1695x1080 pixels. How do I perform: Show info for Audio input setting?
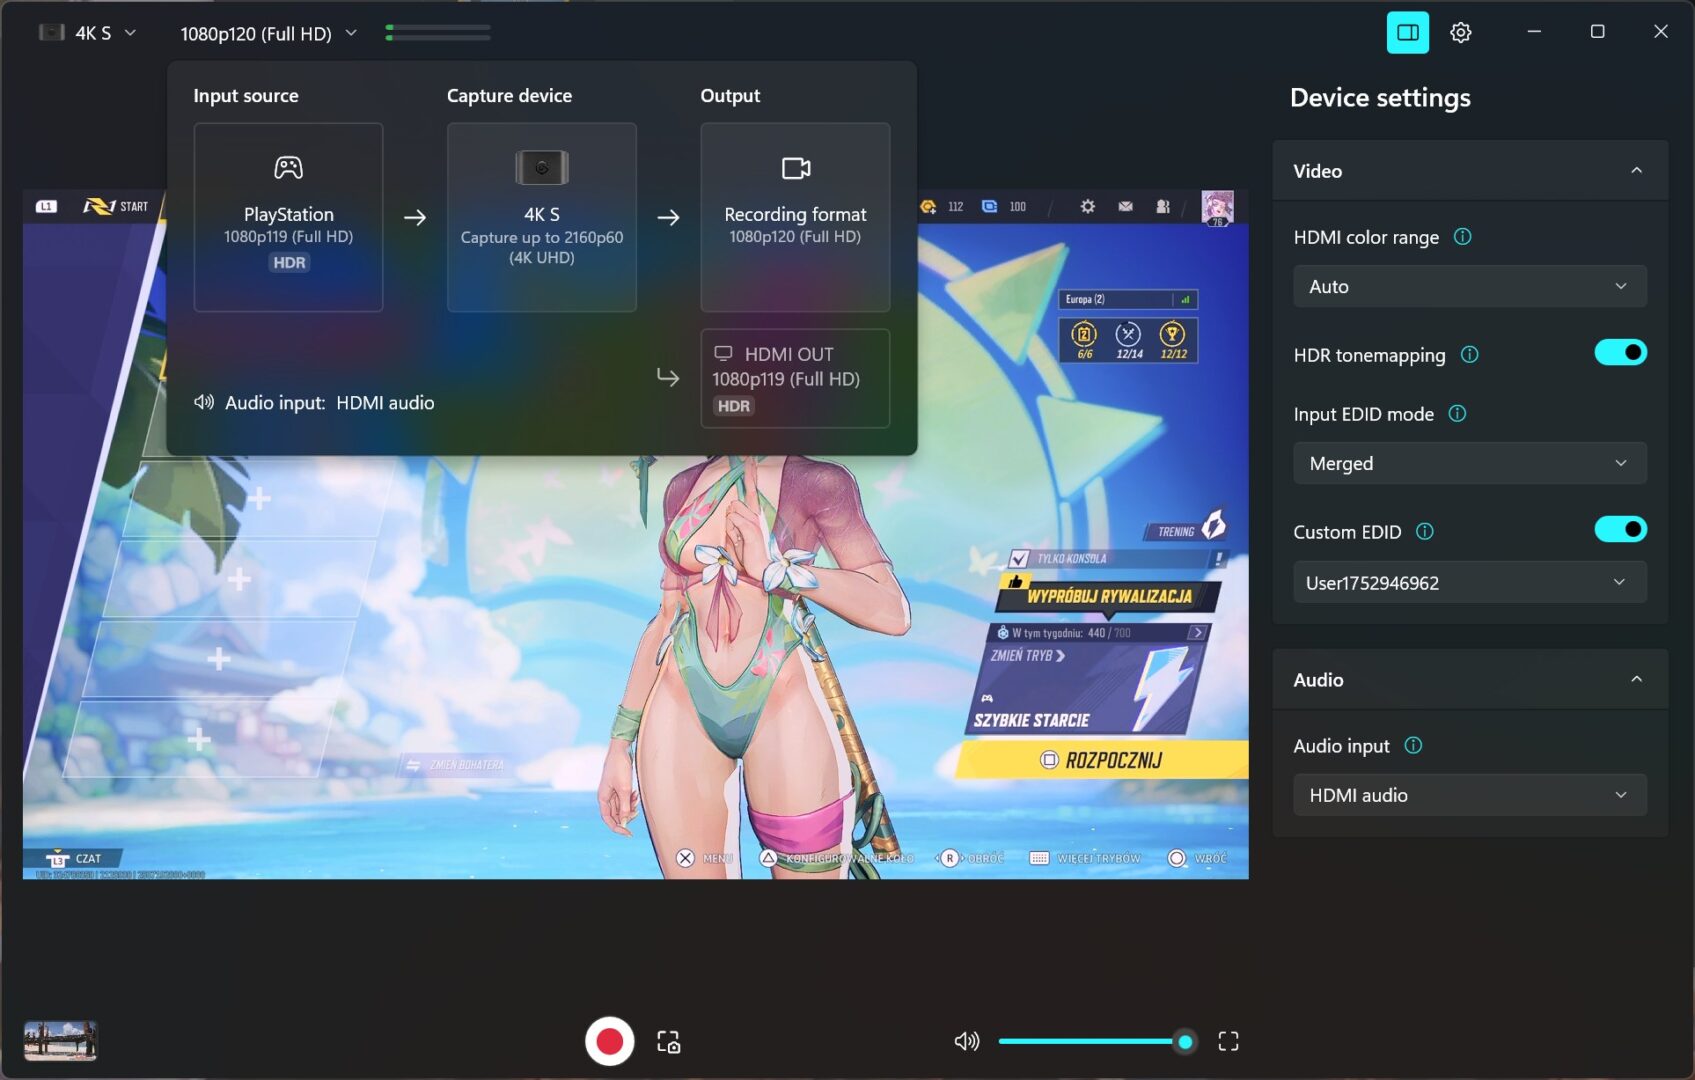coord(1413,746)
